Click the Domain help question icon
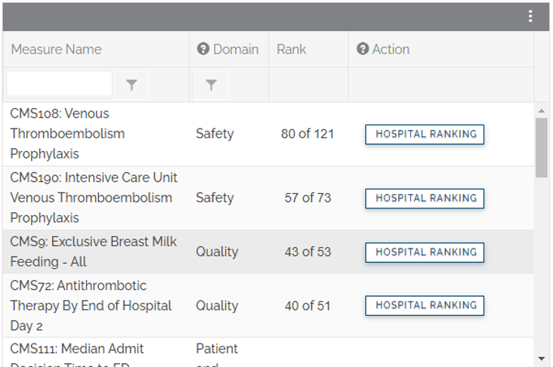This screenshot has width=553, height=367. tap(203, 49)
